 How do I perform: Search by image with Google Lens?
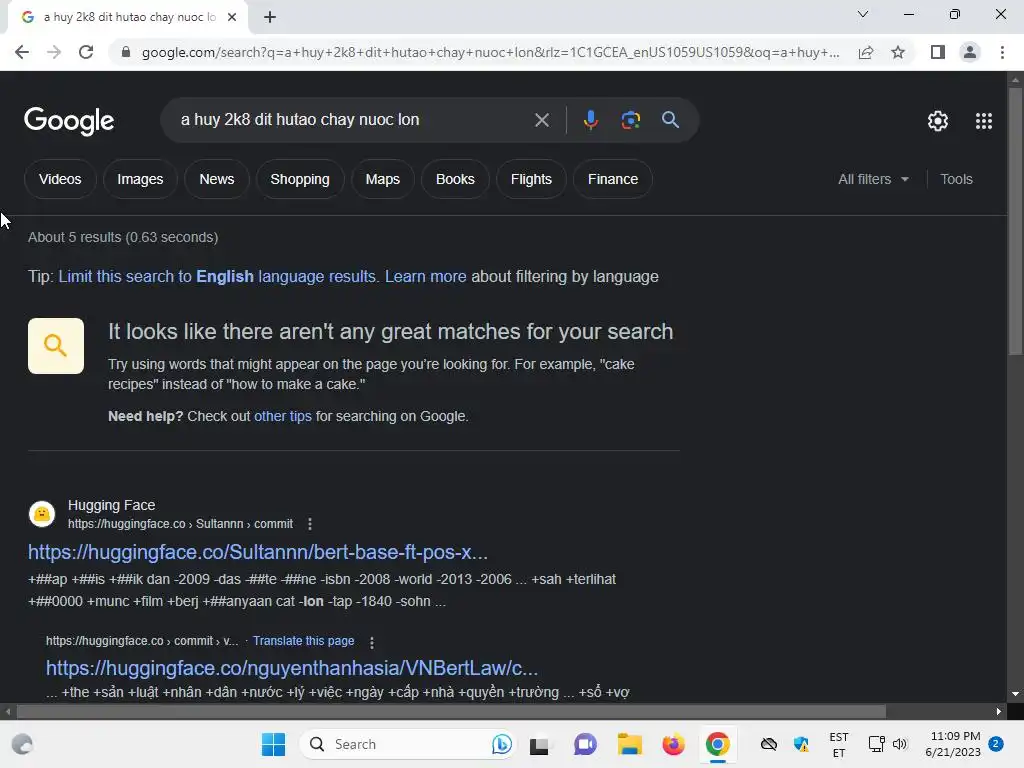click(630, 120)
